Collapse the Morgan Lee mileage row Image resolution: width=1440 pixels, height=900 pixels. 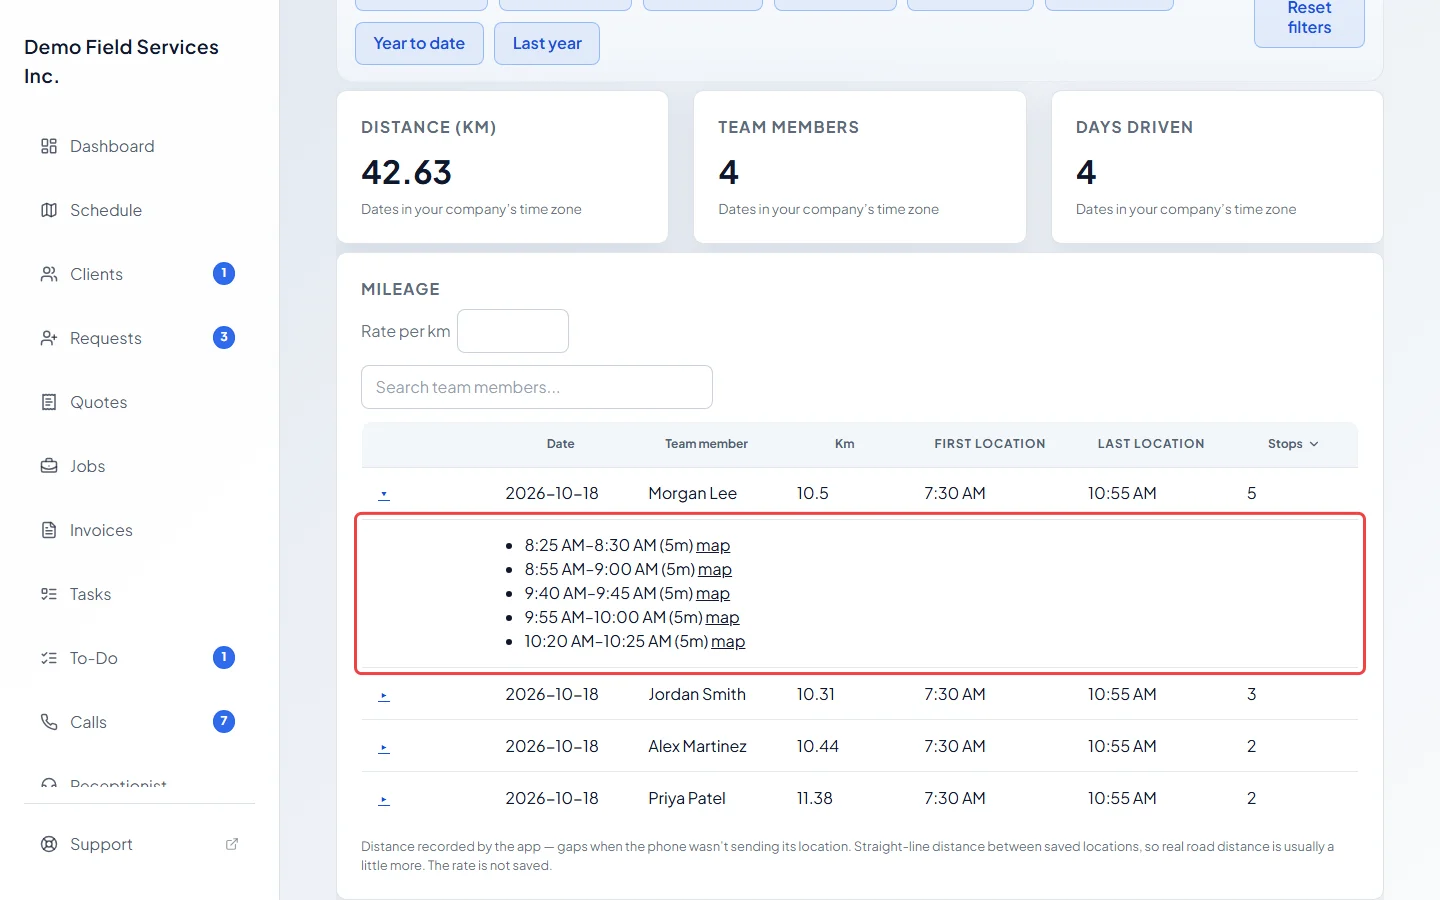pos(384,494)
